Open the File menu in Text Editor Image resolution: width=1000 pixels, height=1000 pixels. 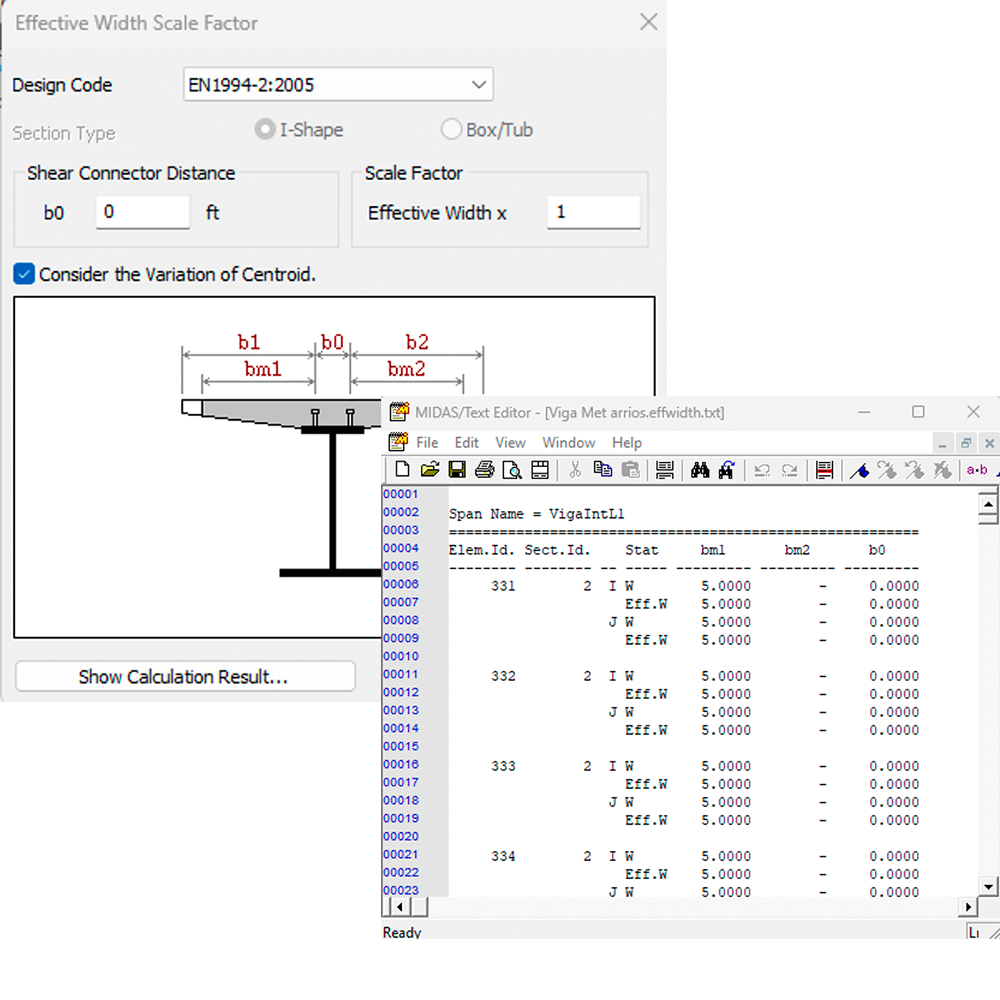(427, 443)
